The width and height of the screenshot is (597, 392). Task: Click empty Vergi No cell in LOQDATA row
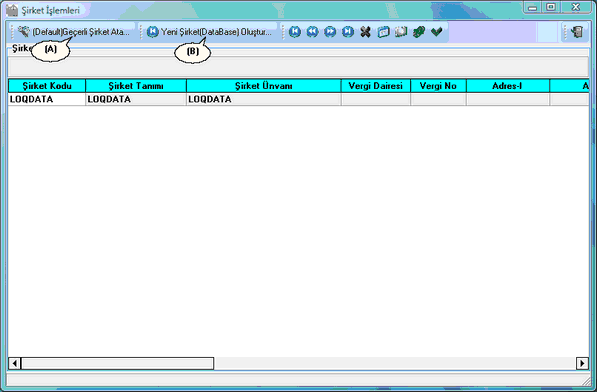click(x=438, y=99)
